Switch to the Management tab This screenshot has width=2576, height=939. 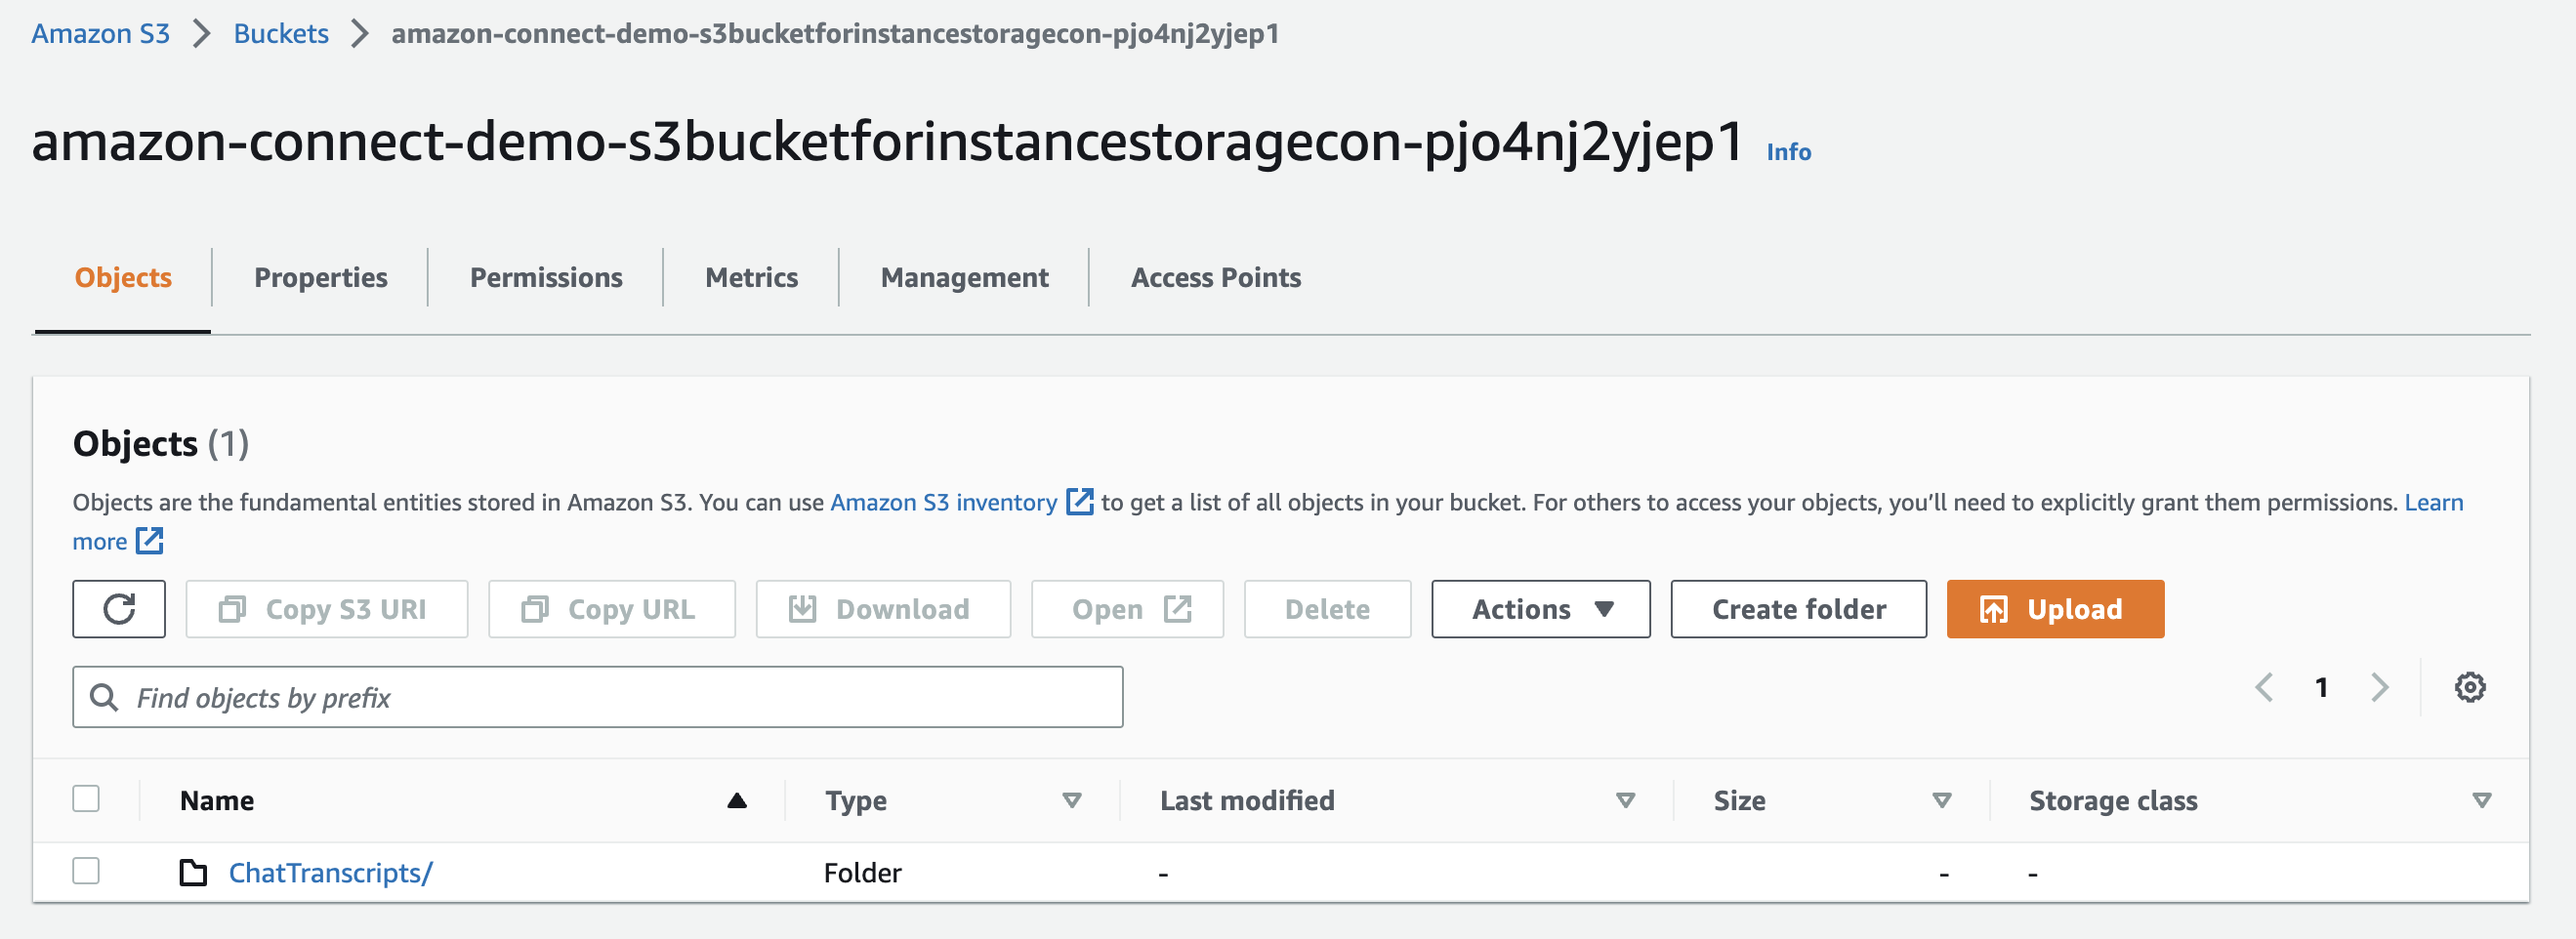(x=964, y=278)
